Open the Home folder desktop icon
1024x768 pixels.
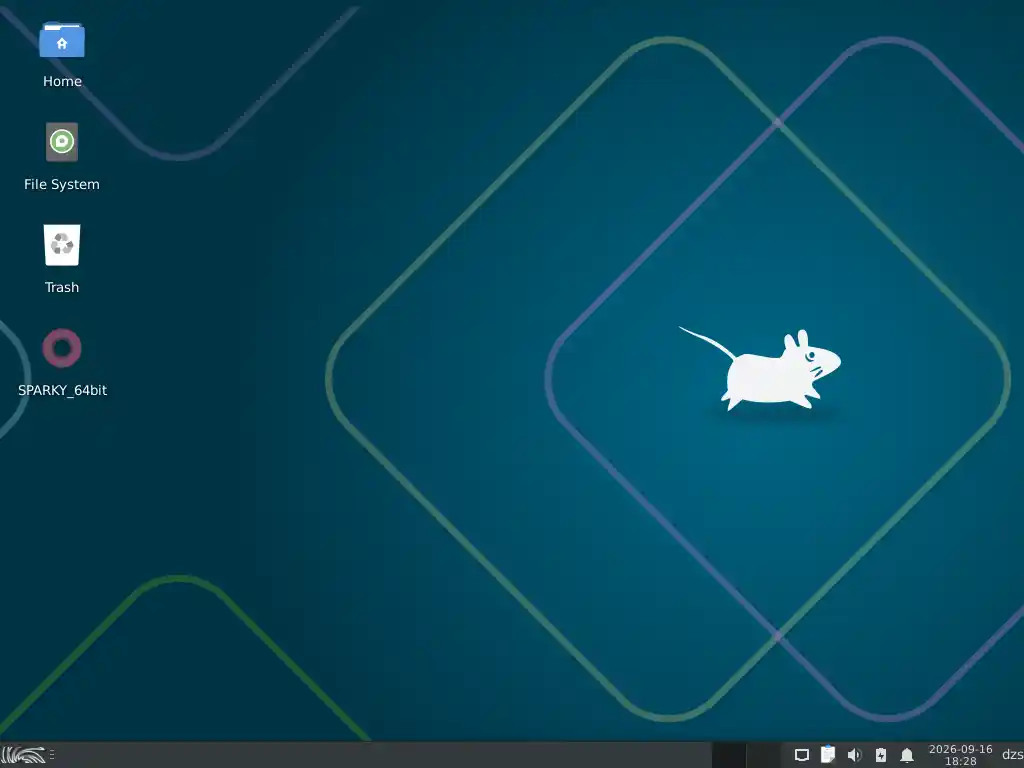click(x=62, y=40)
